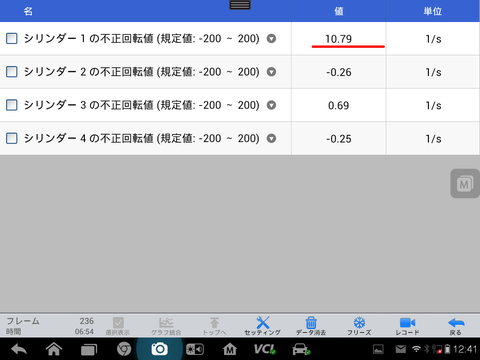Screen dimensions: 480x360
Task: Select the value -0.26 cell
Action: tap(339, 72)
